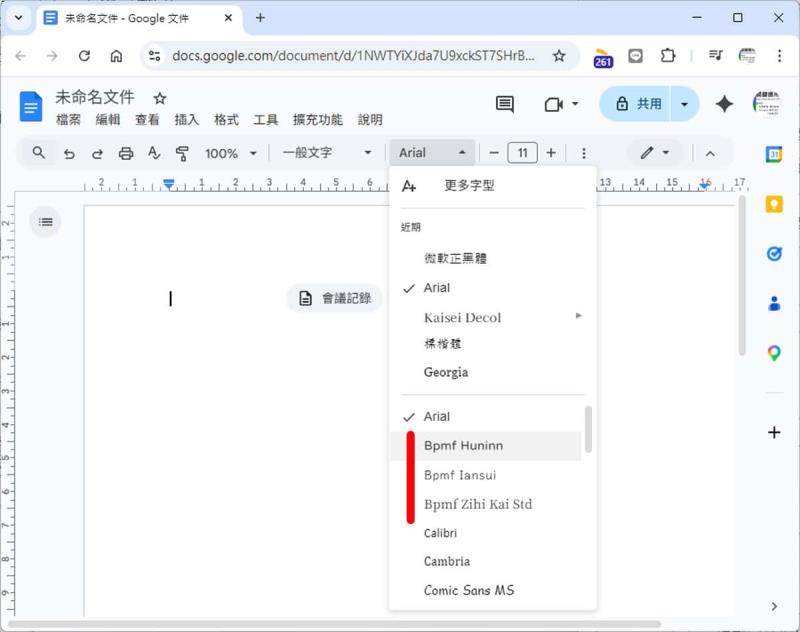Open Google Keep in the side panel
Image resolution: width=800 pixels, height=632 pixels.
pos(773,204)
